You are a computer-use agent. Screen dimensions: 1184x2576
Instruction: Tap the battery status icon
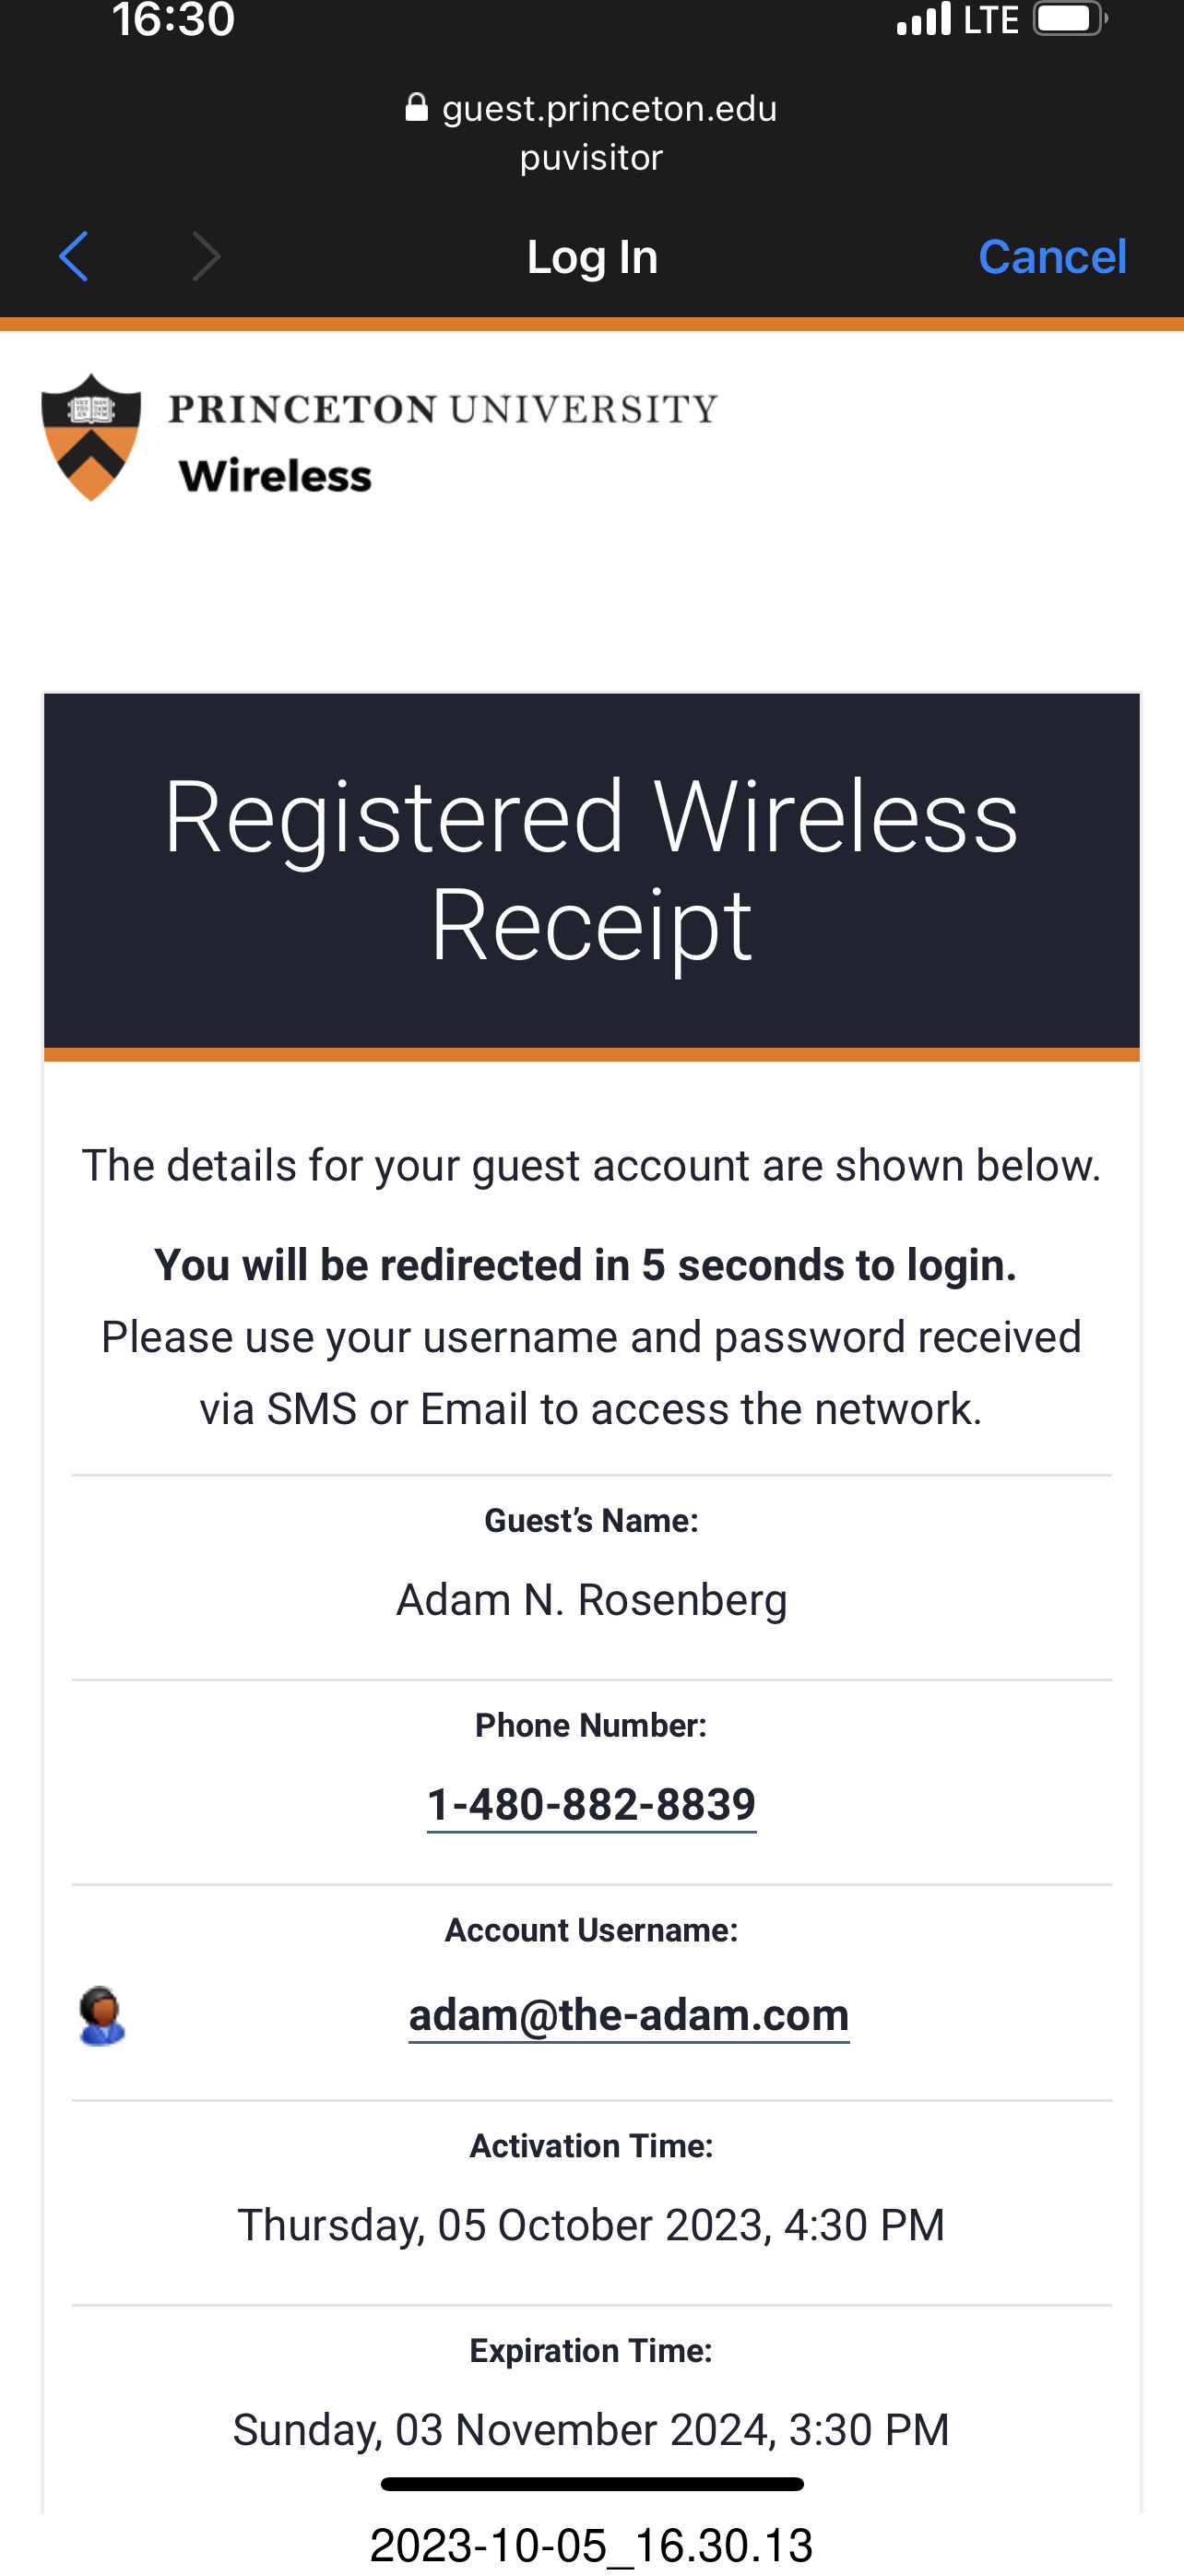(1069, 20)
